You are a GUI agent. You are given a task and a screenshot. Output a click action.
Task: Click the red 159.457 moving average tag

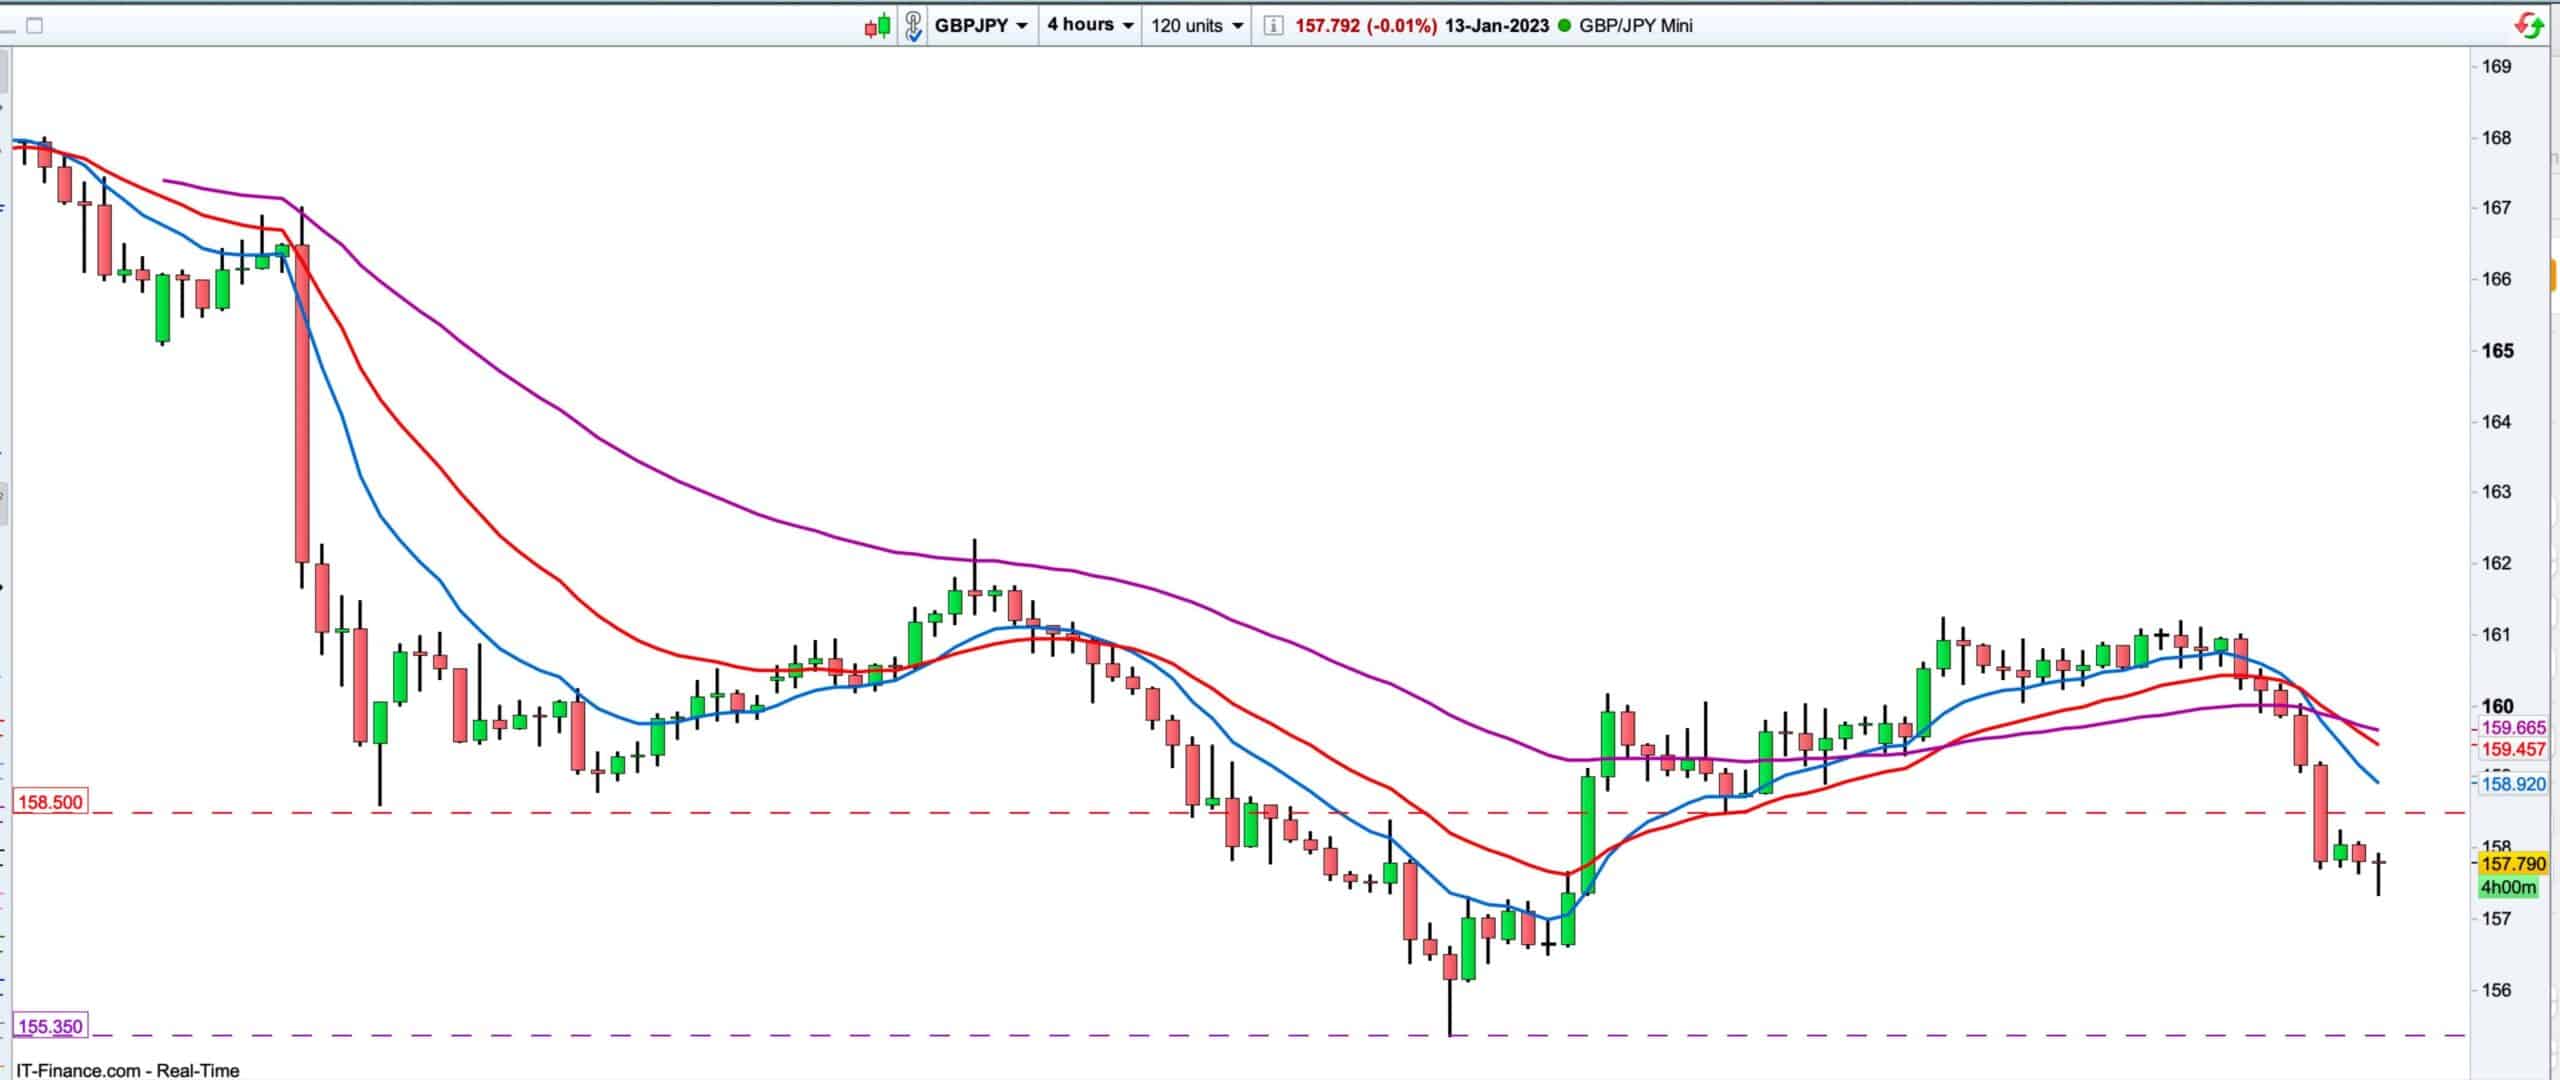2514,749
